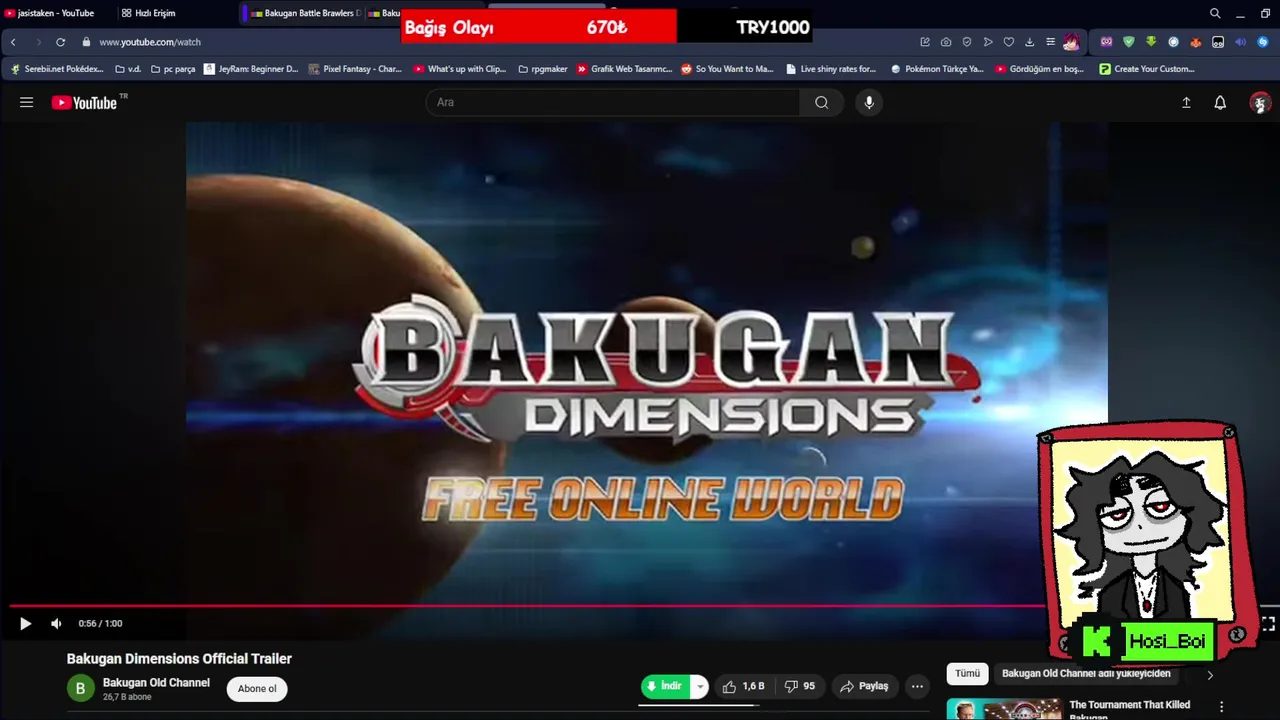Open the Serebii.net Pokédex bookmark

(x=57, y=69)
